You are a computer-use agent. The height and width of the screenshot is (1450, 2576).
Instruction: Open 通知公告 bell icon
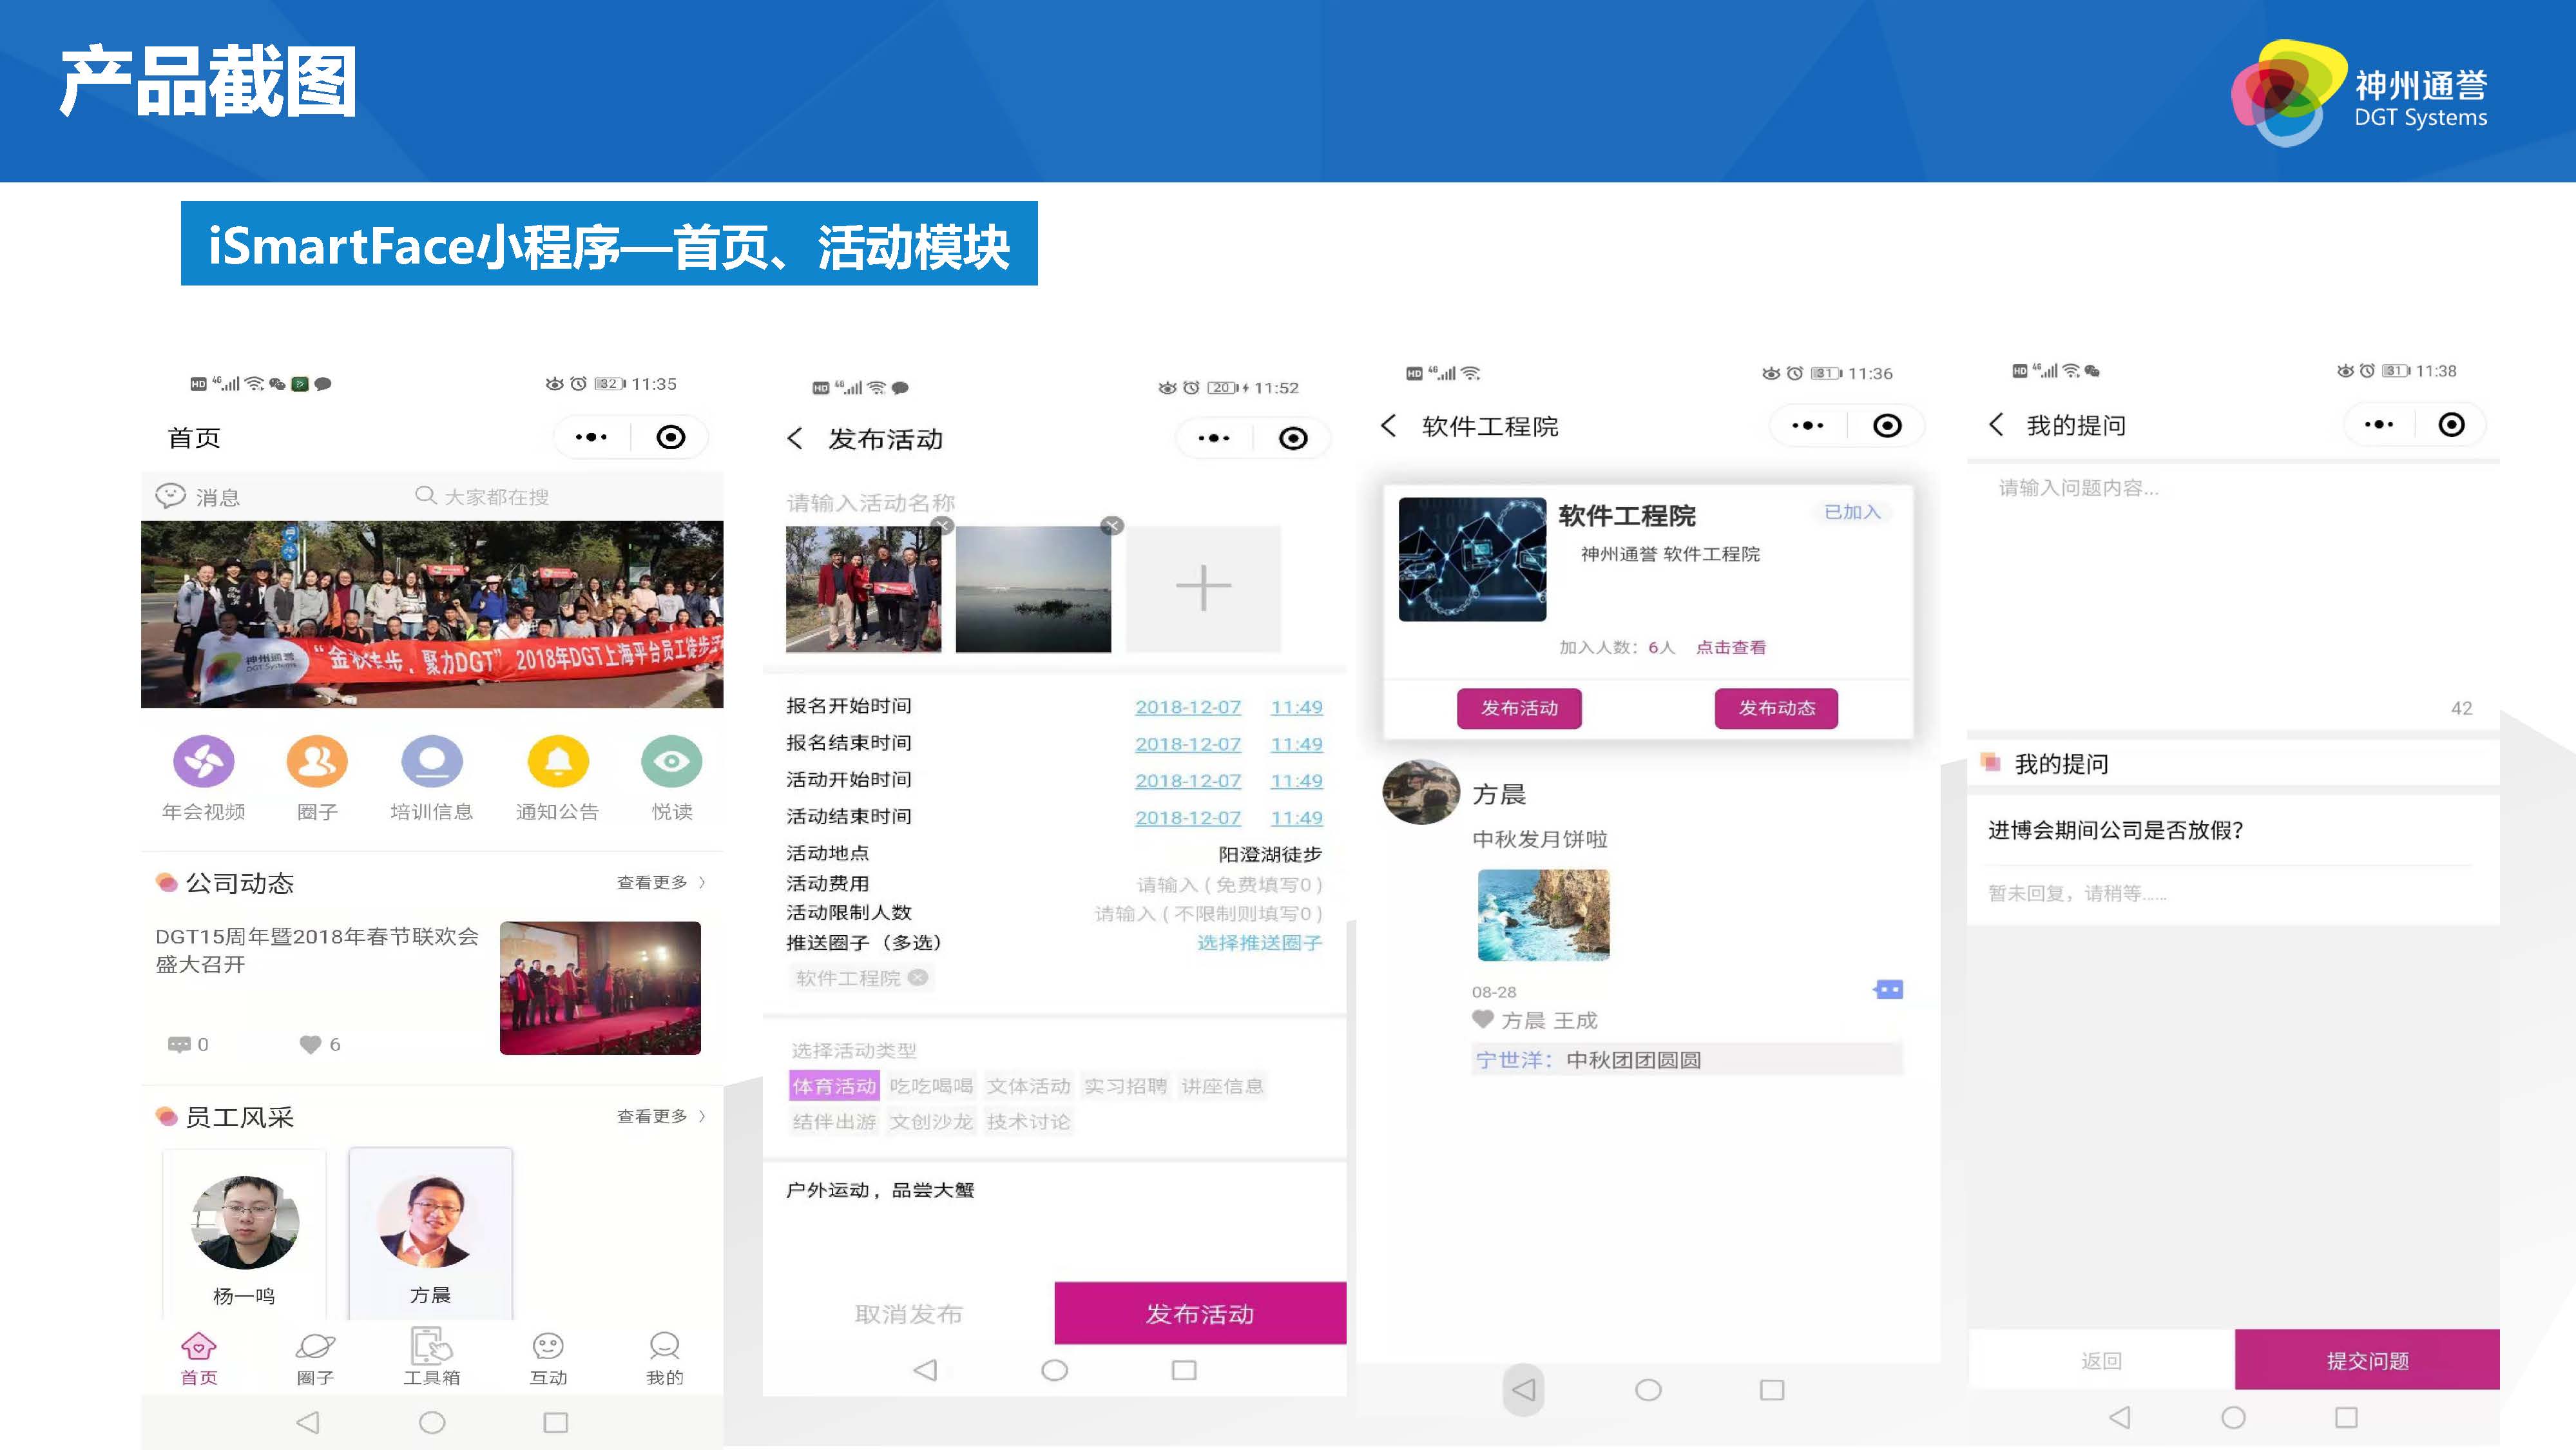(x=558, y=761)
